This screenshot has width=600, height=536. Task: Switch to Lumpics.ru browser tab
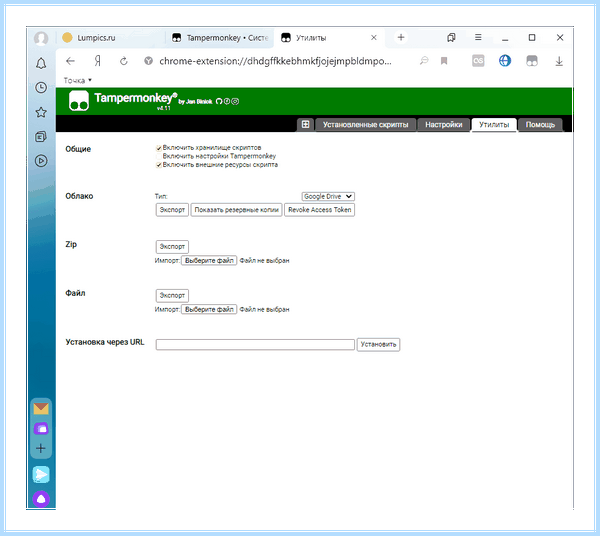(109, 37)
